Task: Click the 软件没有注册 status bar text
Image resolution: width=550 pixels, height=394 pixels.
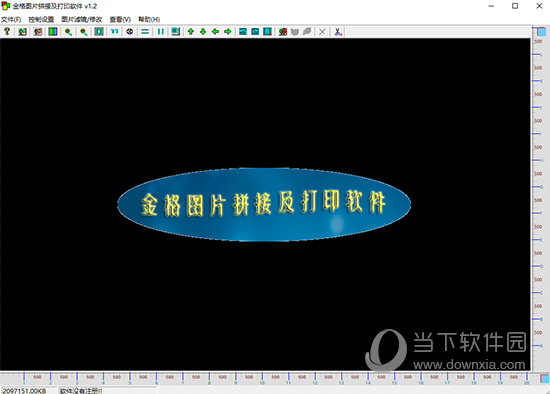Action: 81,390
